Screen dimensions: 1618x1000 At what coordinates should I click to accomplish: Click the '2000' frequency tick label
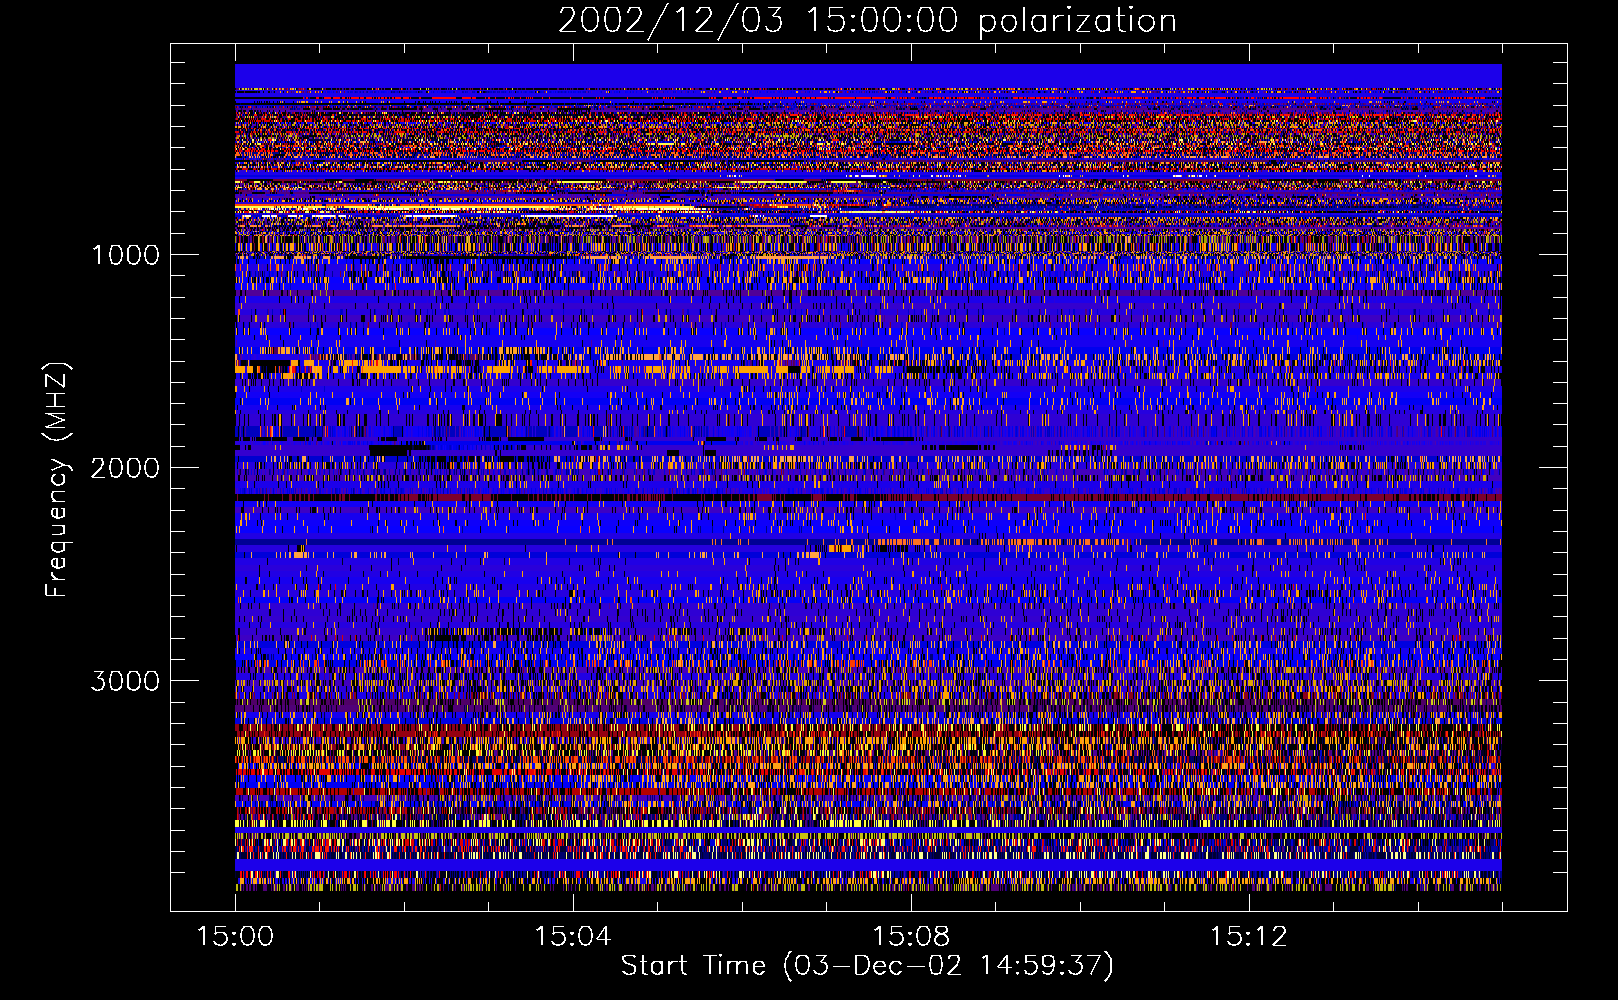pyautogui.click(x=125, y=468)
